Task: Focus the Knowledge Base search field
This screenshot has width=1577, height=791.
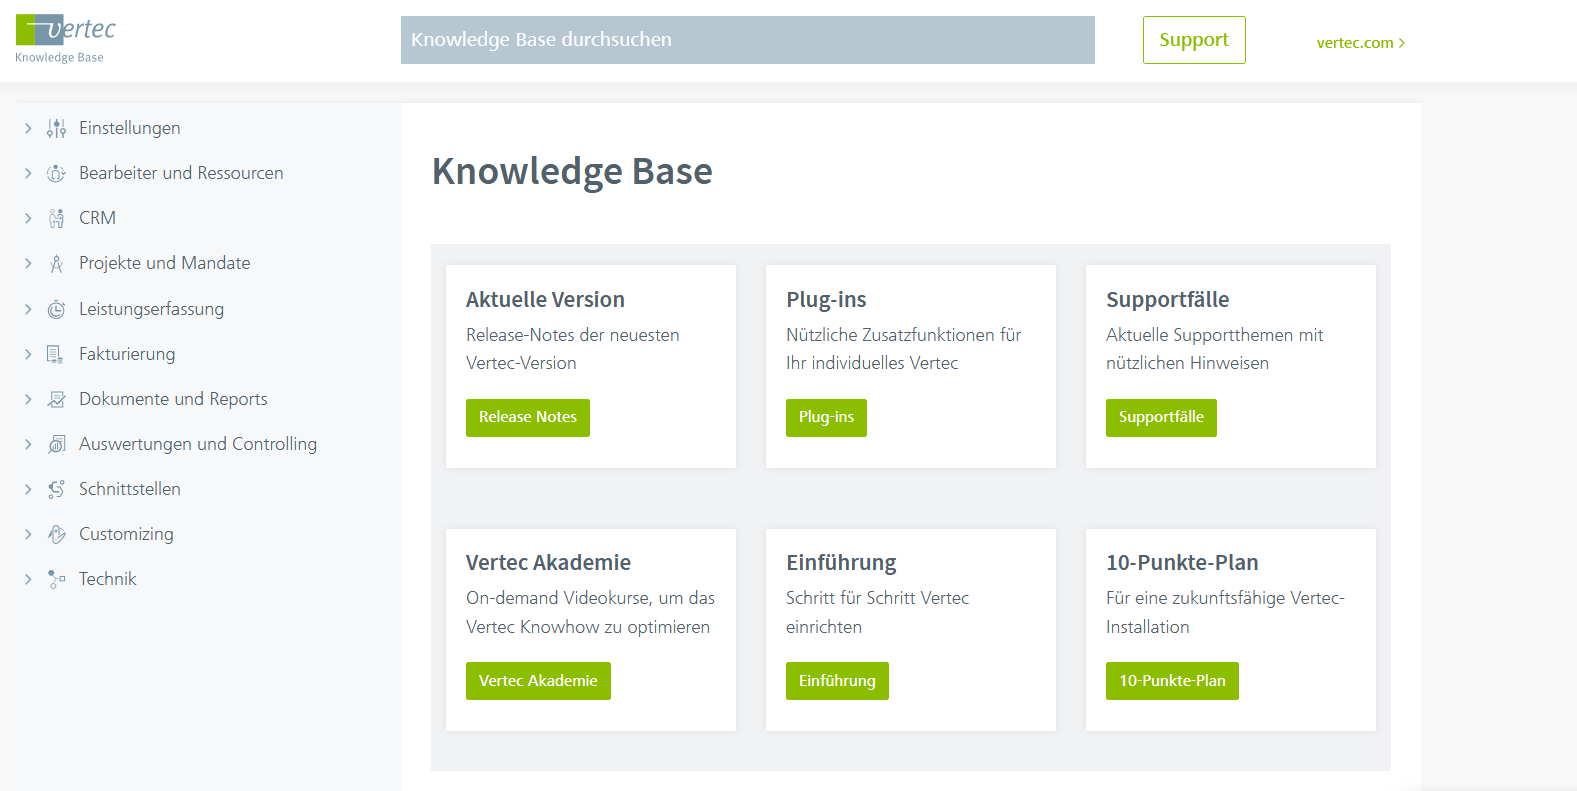Action: pos(748,40)
